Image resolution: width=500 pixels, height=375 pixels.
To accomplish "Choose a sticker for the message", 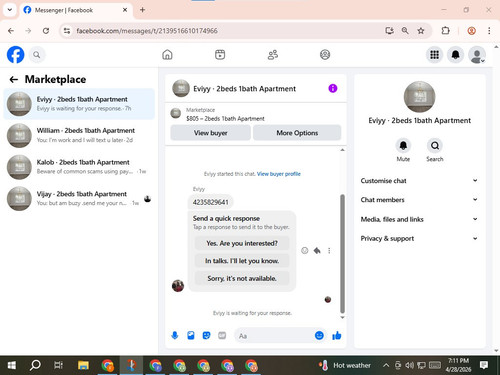I will coord(206,335).
